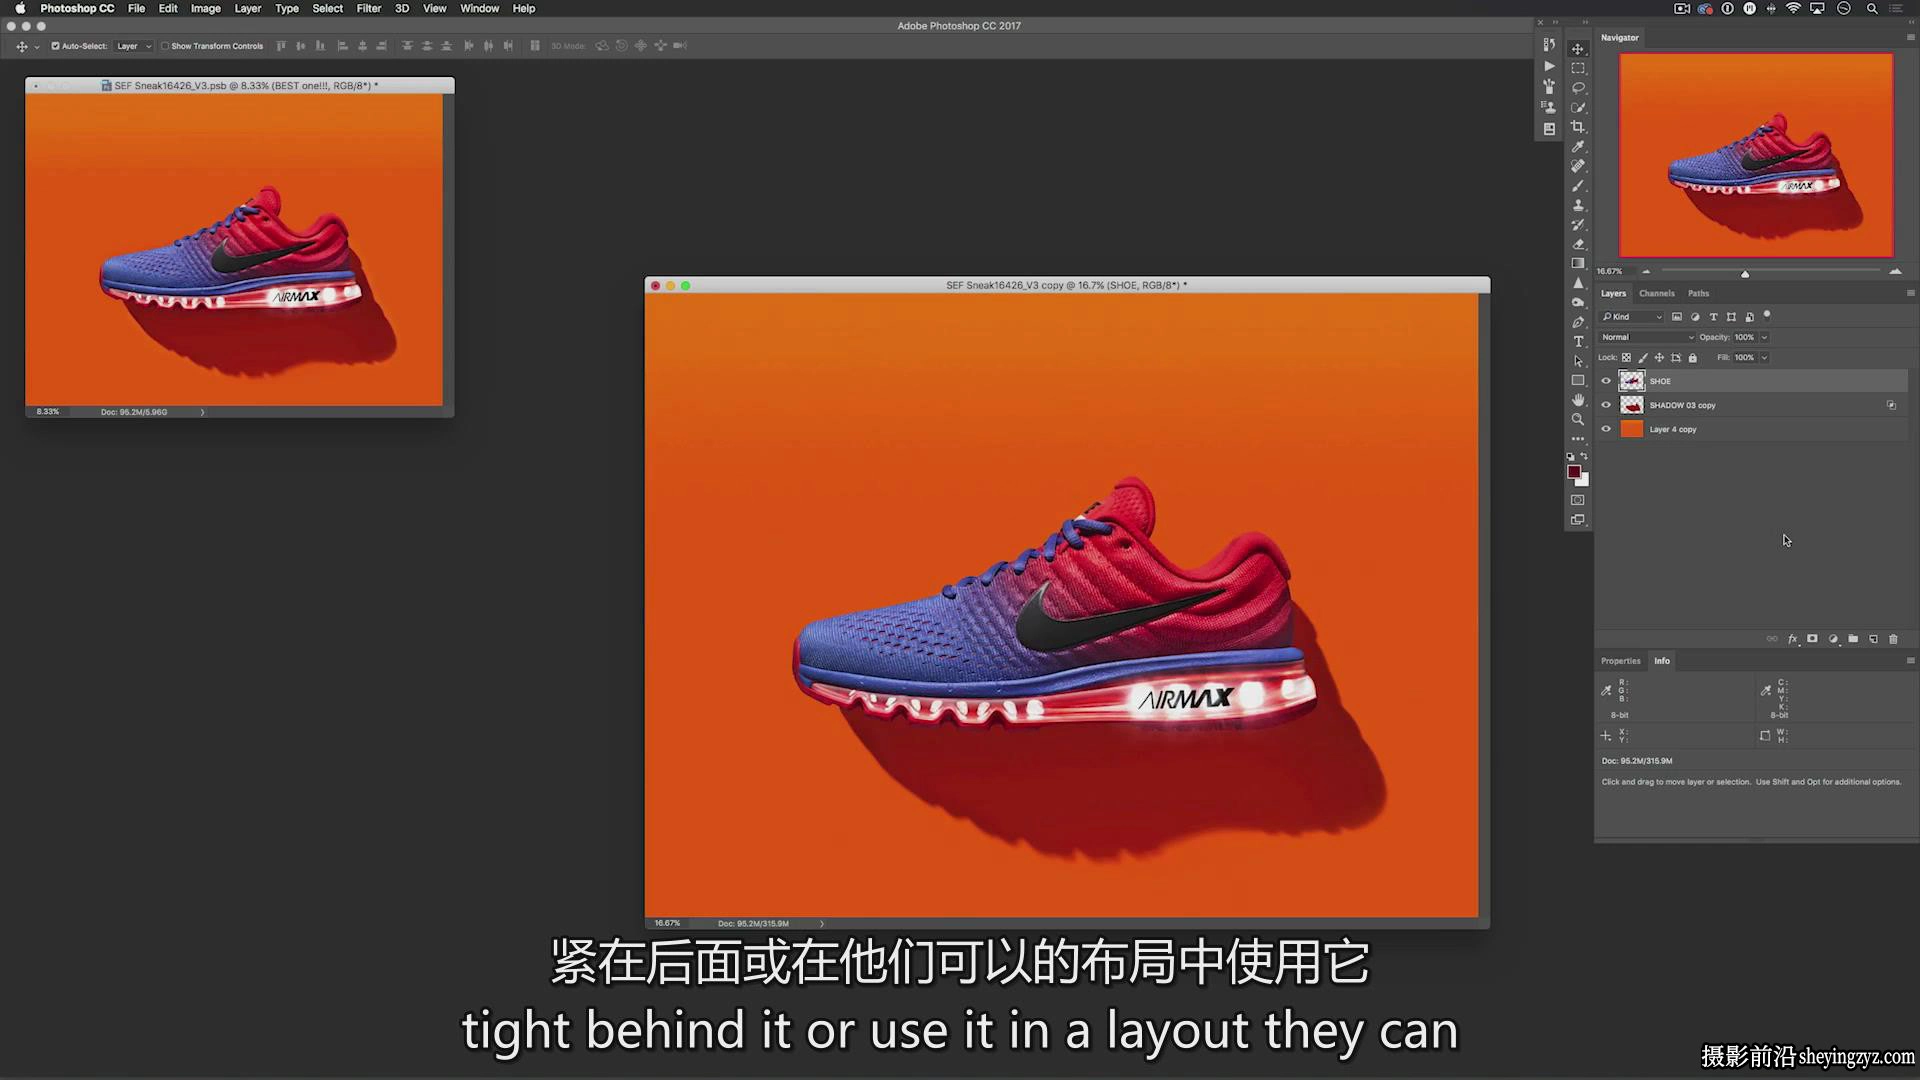
Task: Open the Layer menu
Action: [247, 8]
